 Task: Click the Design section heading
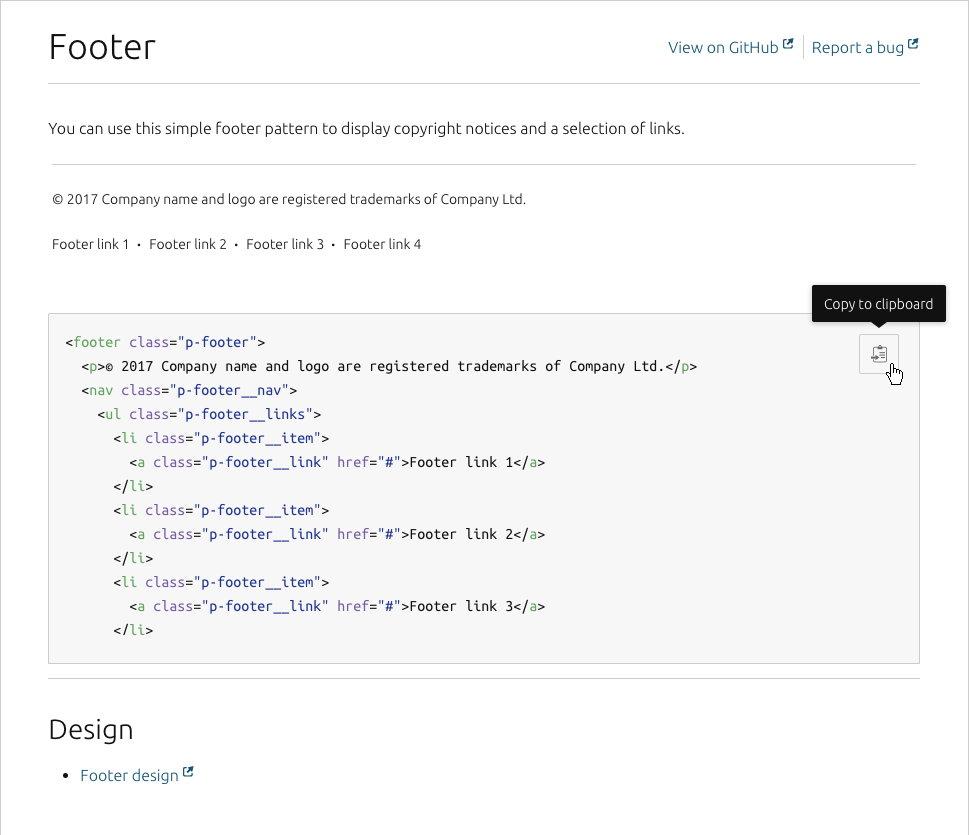pyautogui.click(x=90, y=730)
